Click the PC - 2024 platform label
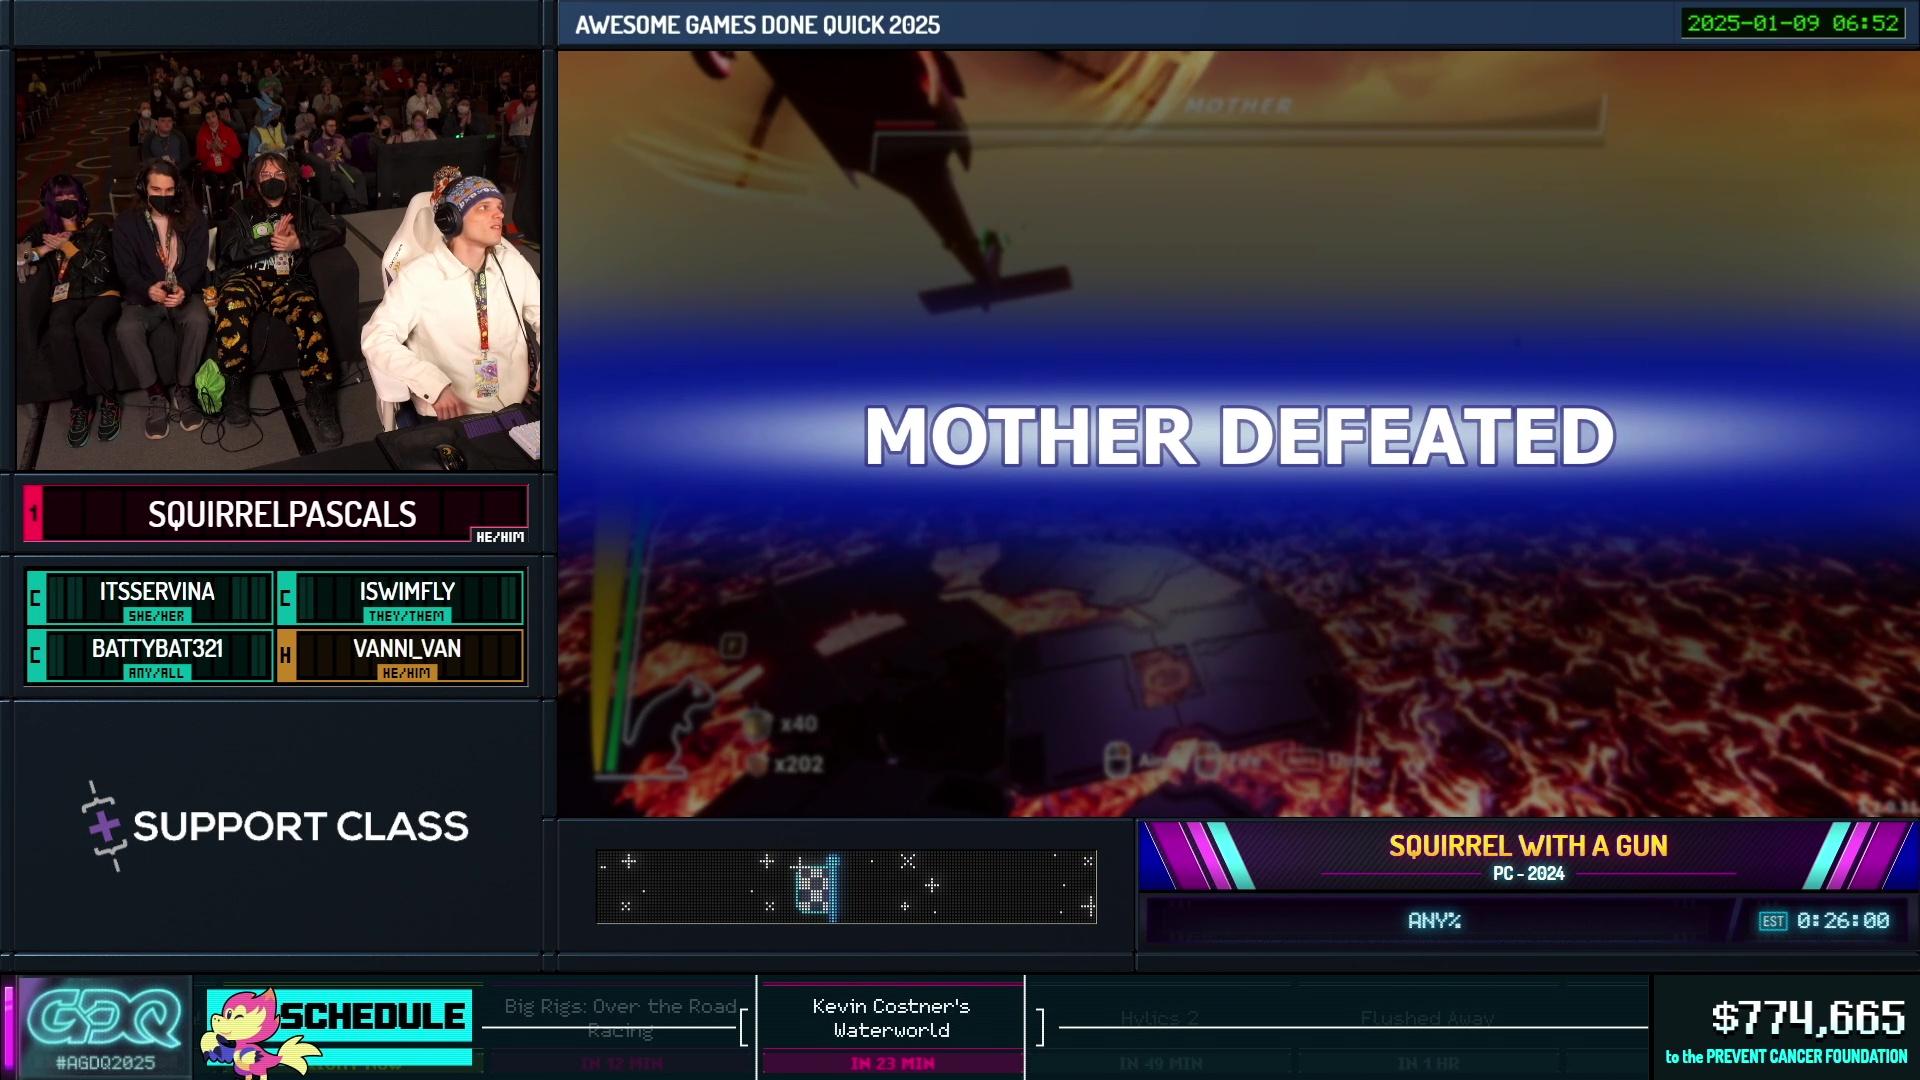Screen dimensions: 1920x1080 point(1528,874)
